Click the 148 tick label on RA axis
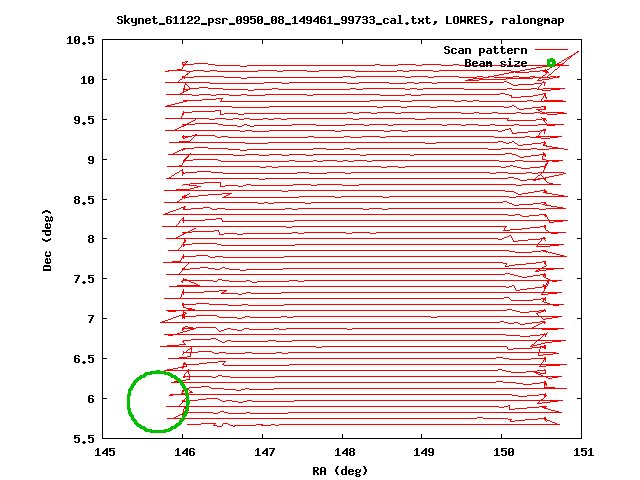This screenshot has width=640, height=480. click(x=344, y=453)
